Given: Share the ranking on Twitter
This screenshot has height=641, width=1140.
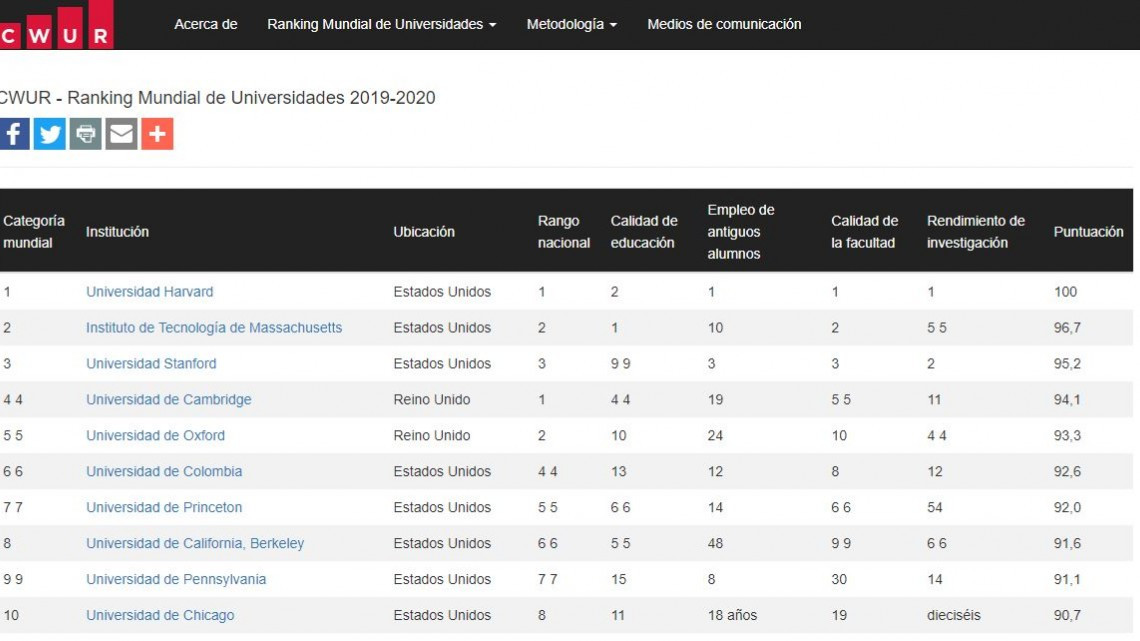Looking at the screenshot, I should coord(49,133).
